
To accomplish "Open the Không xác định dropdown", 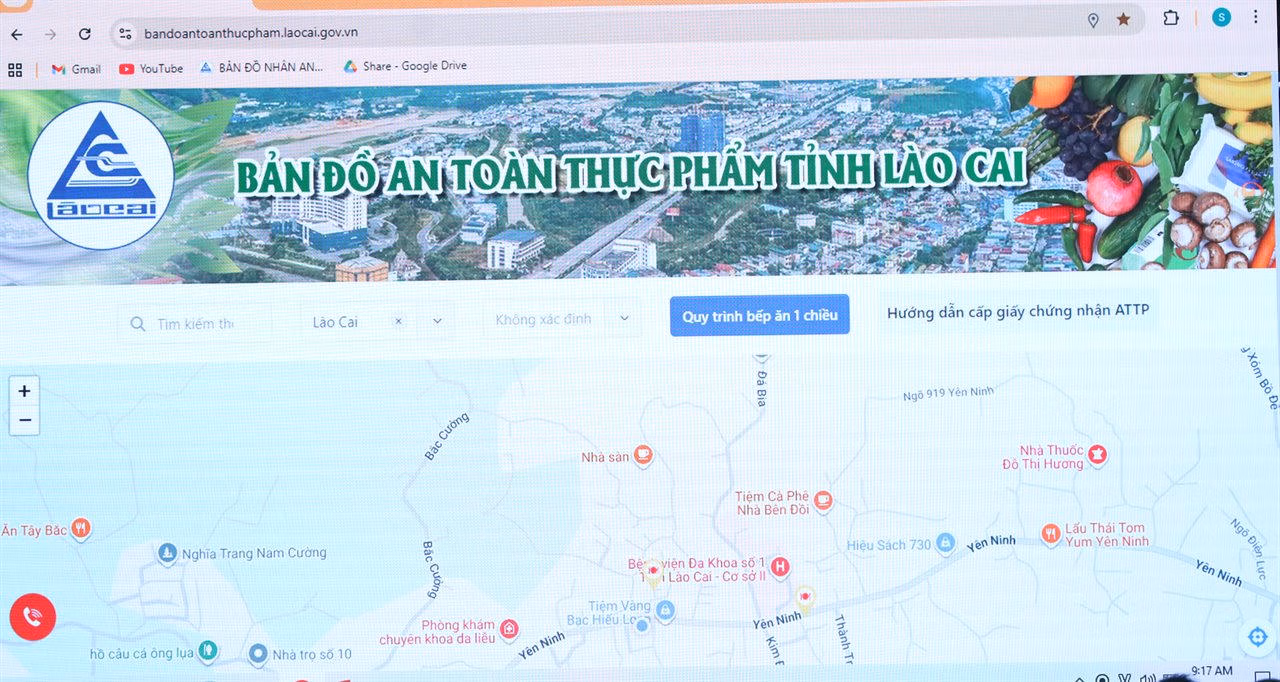I will point(624,319).
